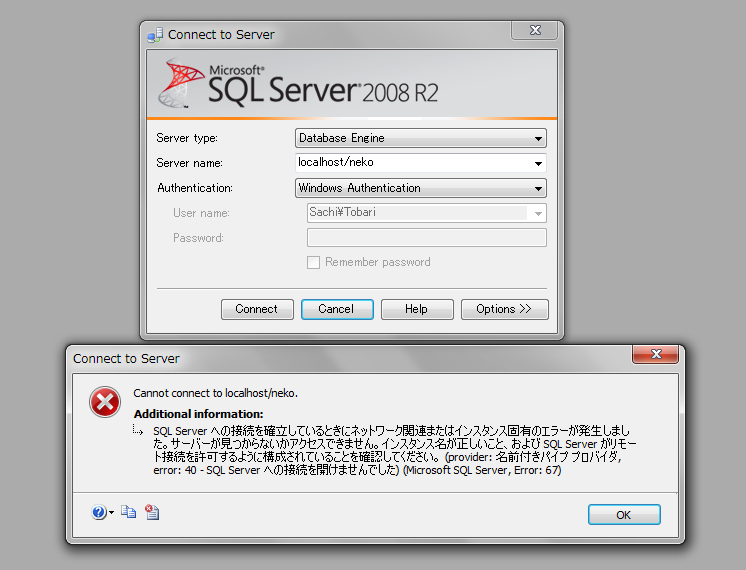Viewport: 746px width, 570px height.
Task: Click the help question mark icon in error dialog
Action: pyautogui.click(x=98, y=512)
